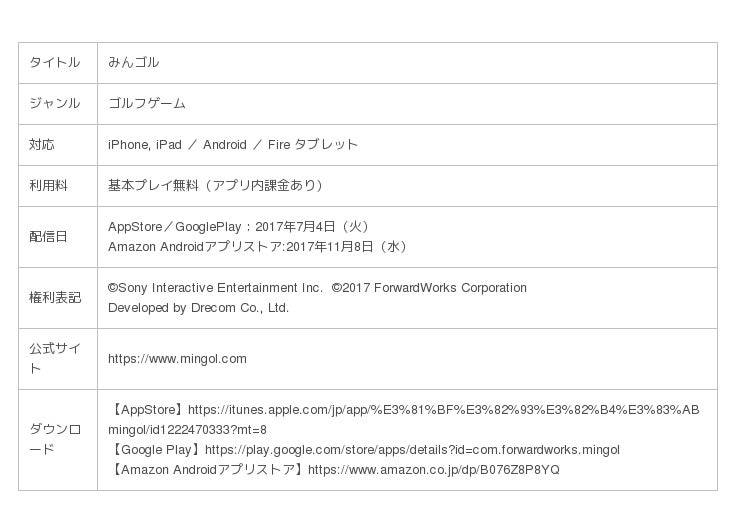Click the iPhone, iPad / Android platform text
This screenshot has width=740, height=531.
click(x=232, y=145)
